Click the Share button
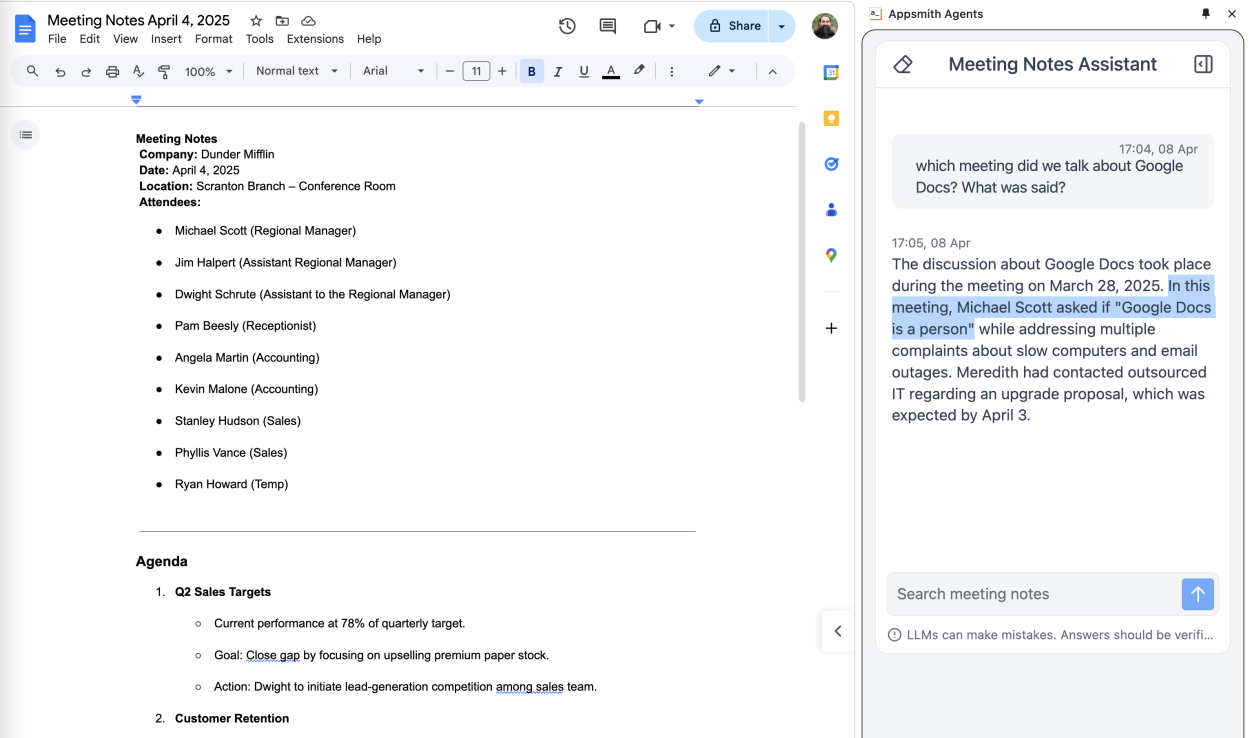Image resolution: width=1250 pixels, height=738 pixels. click(734, 26)
